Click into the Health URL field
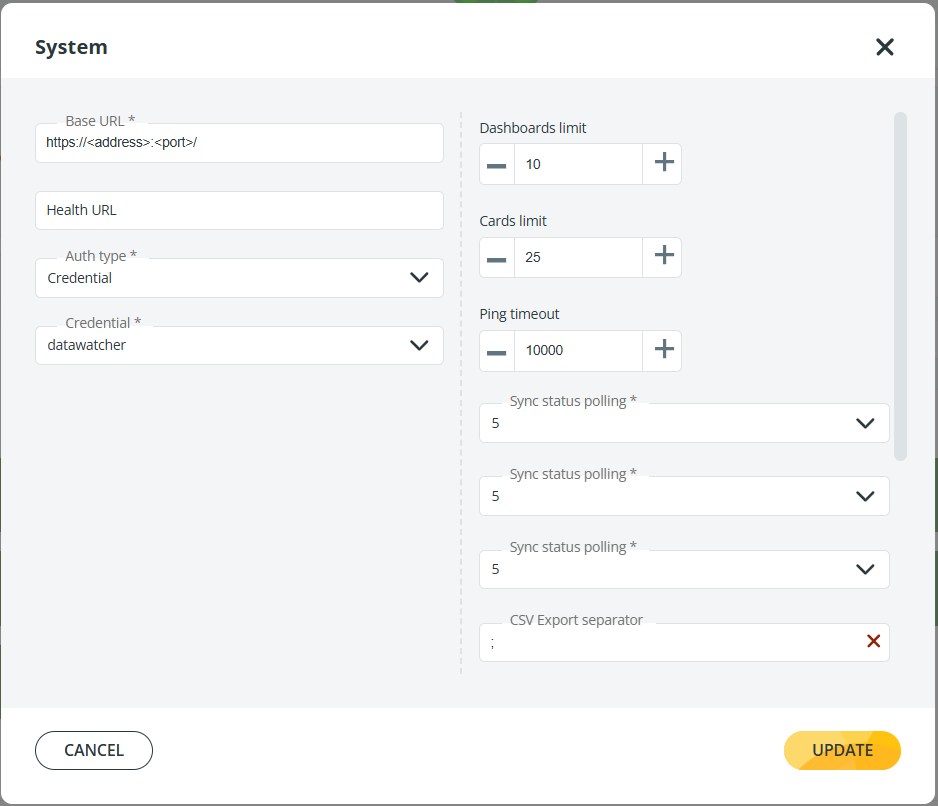 coord(239,211)
